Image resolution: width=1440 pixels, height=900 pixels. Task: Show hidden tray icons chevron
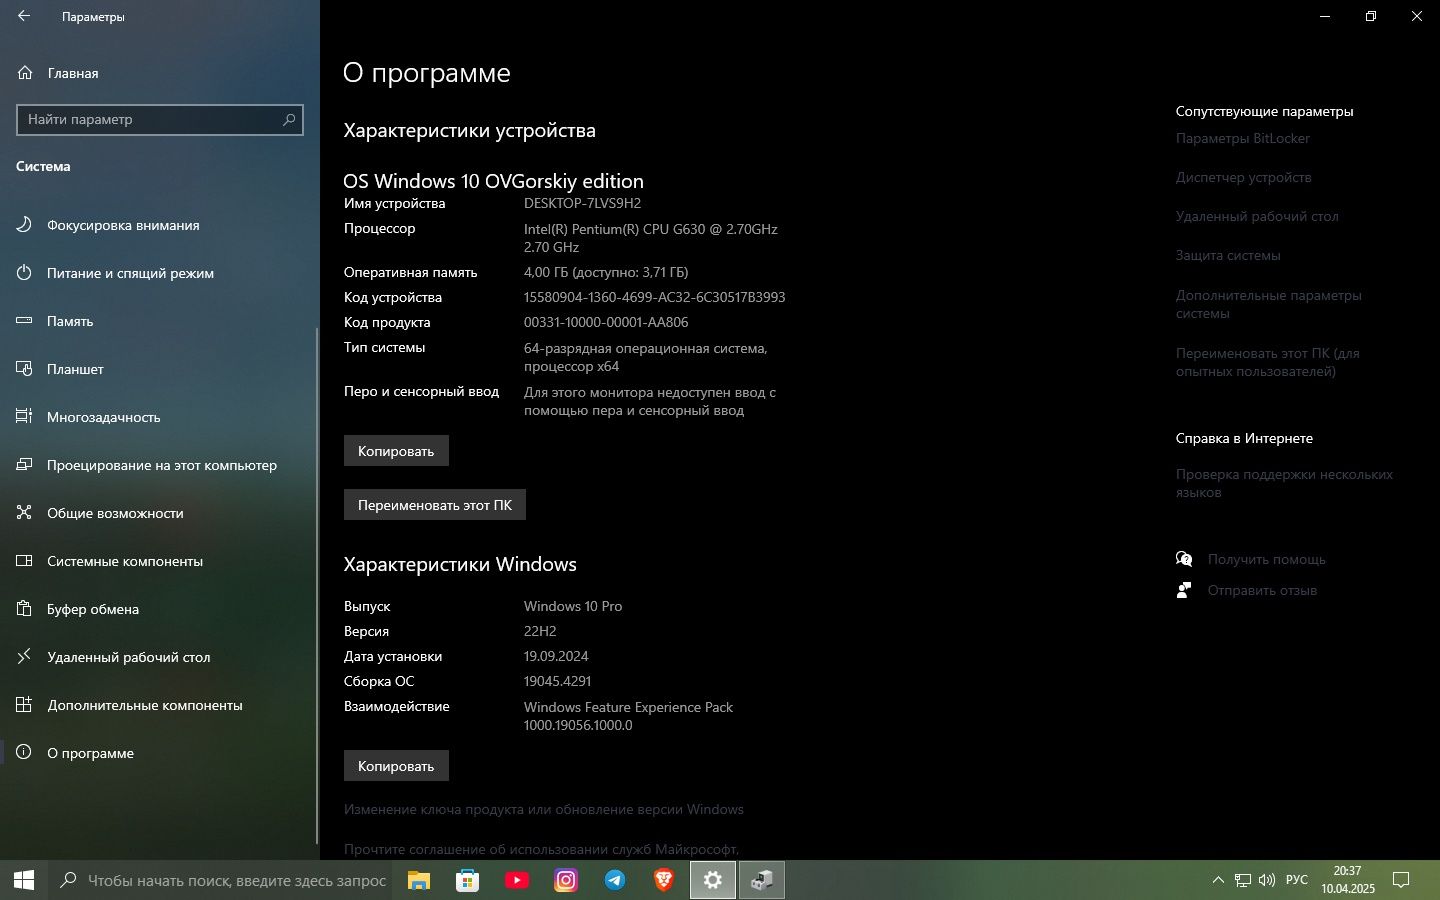click(1218, 880)
